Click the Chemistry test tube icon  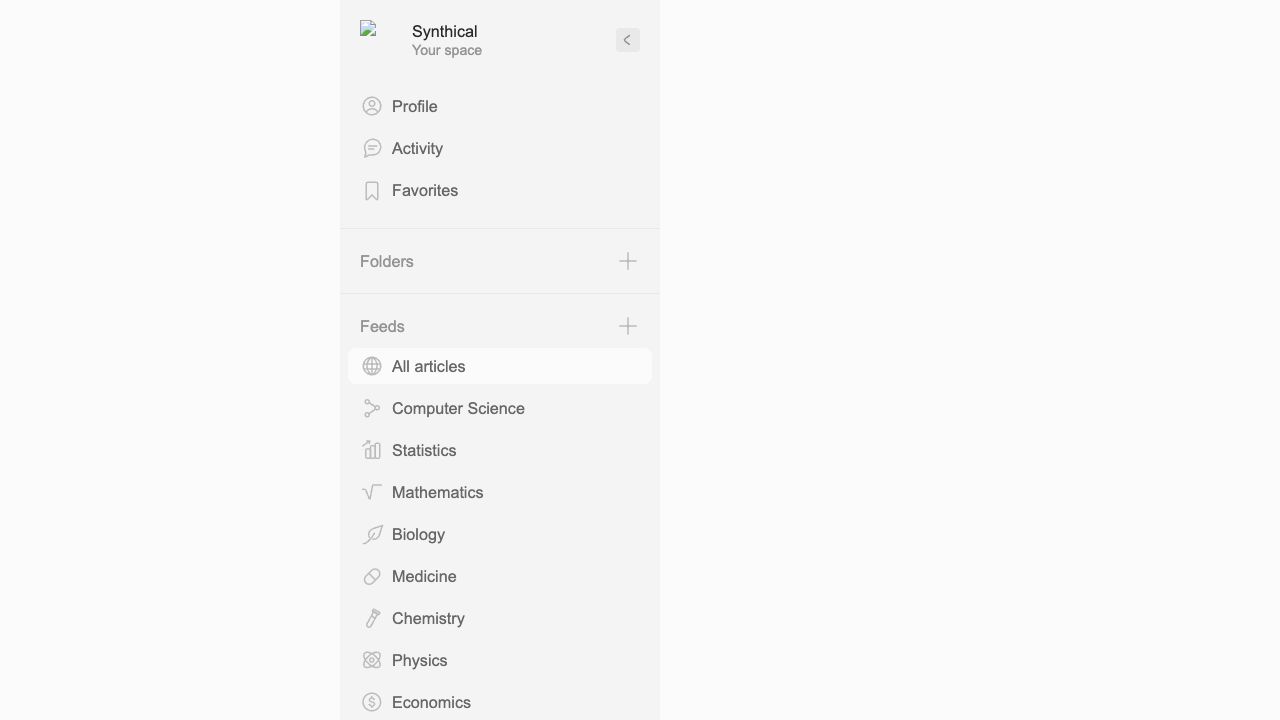(x=372, y=619)
